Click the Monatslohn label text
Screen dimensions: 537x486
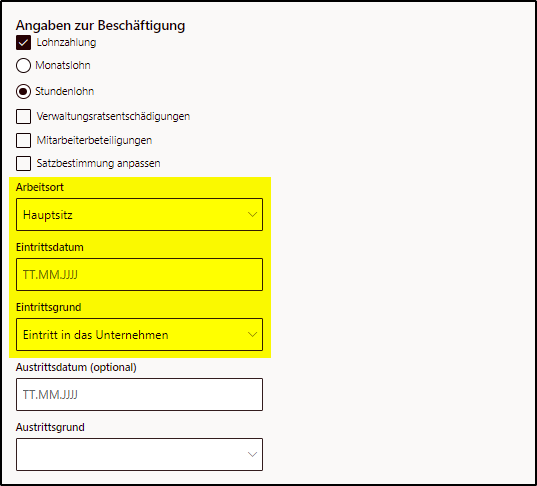(63, 65)
